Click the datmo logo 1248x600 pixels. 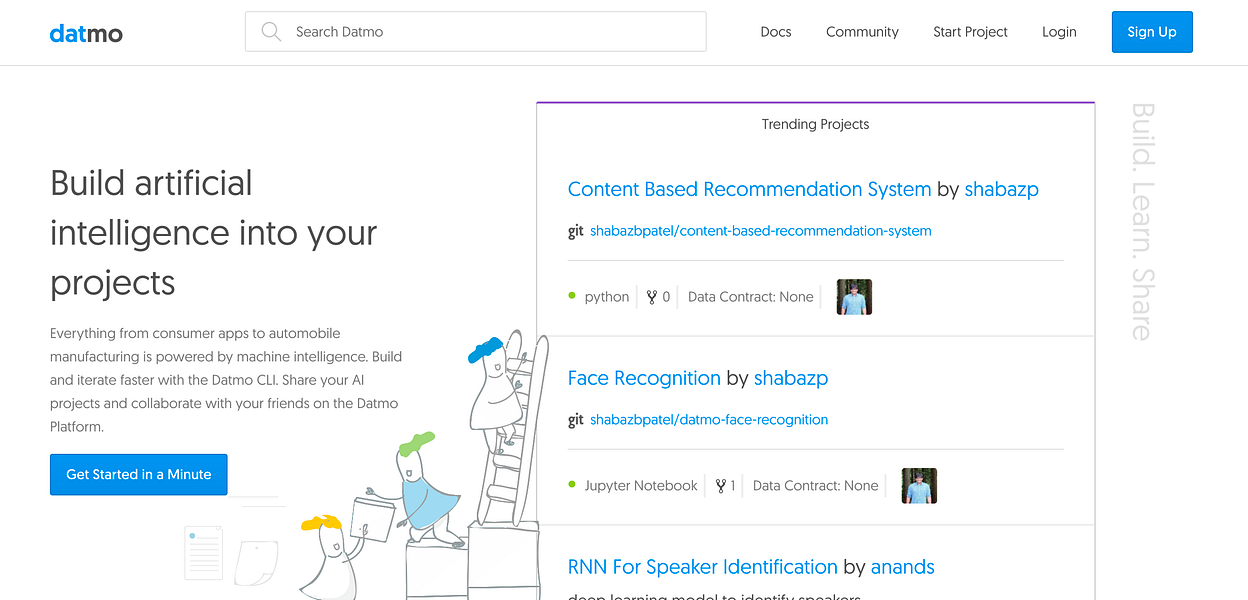[x=86, y=33]
